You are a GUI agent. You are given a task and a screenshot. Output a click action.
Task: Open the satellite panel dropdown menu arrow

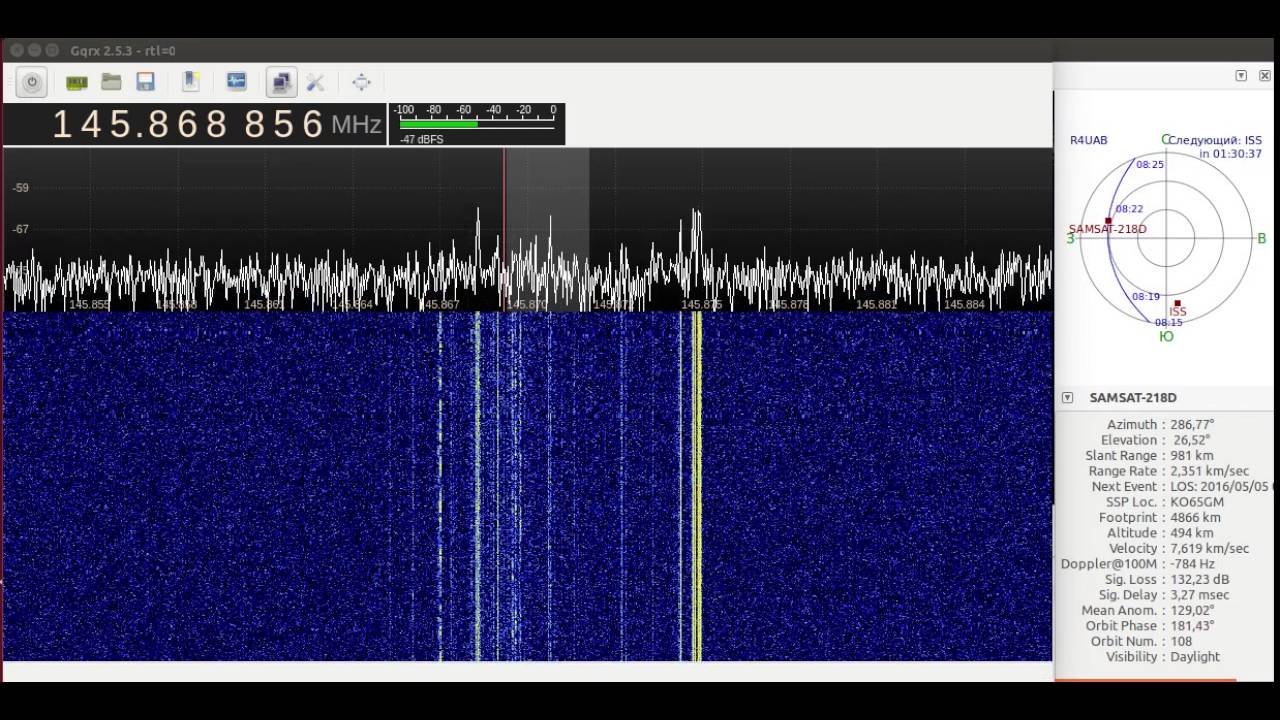pos(1241,76)
